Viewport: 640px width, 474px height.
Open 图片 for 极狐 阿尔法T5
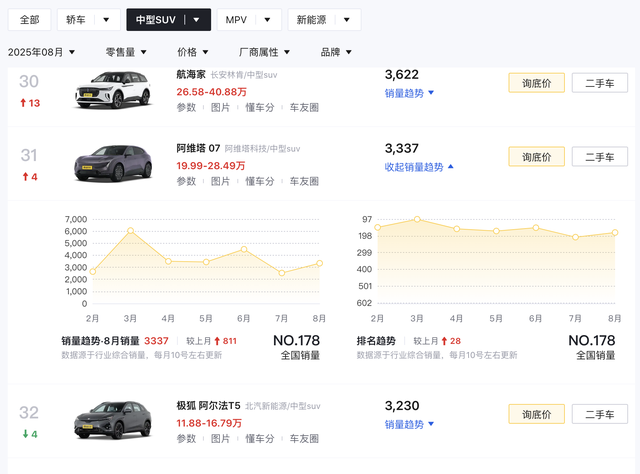220,438
